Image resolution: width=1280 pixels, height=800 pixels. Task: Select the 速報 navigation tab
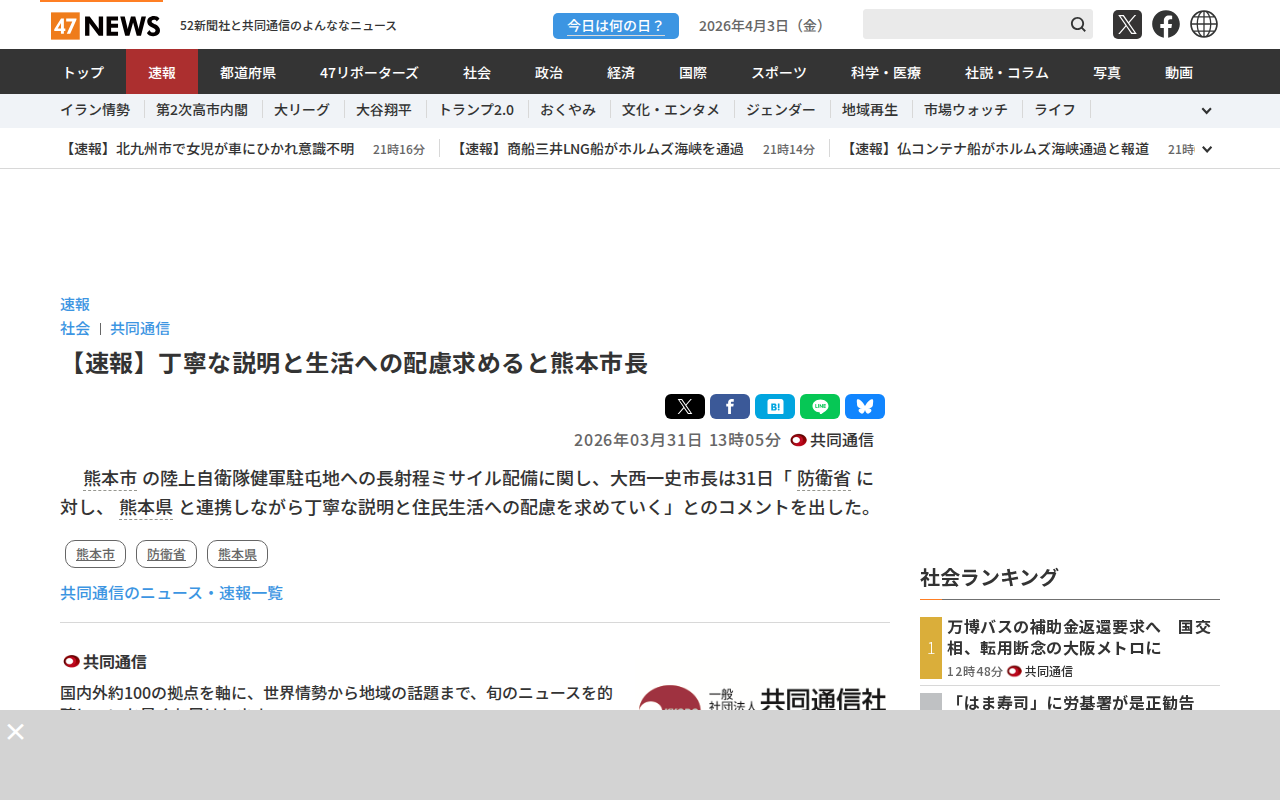(162, 72)
